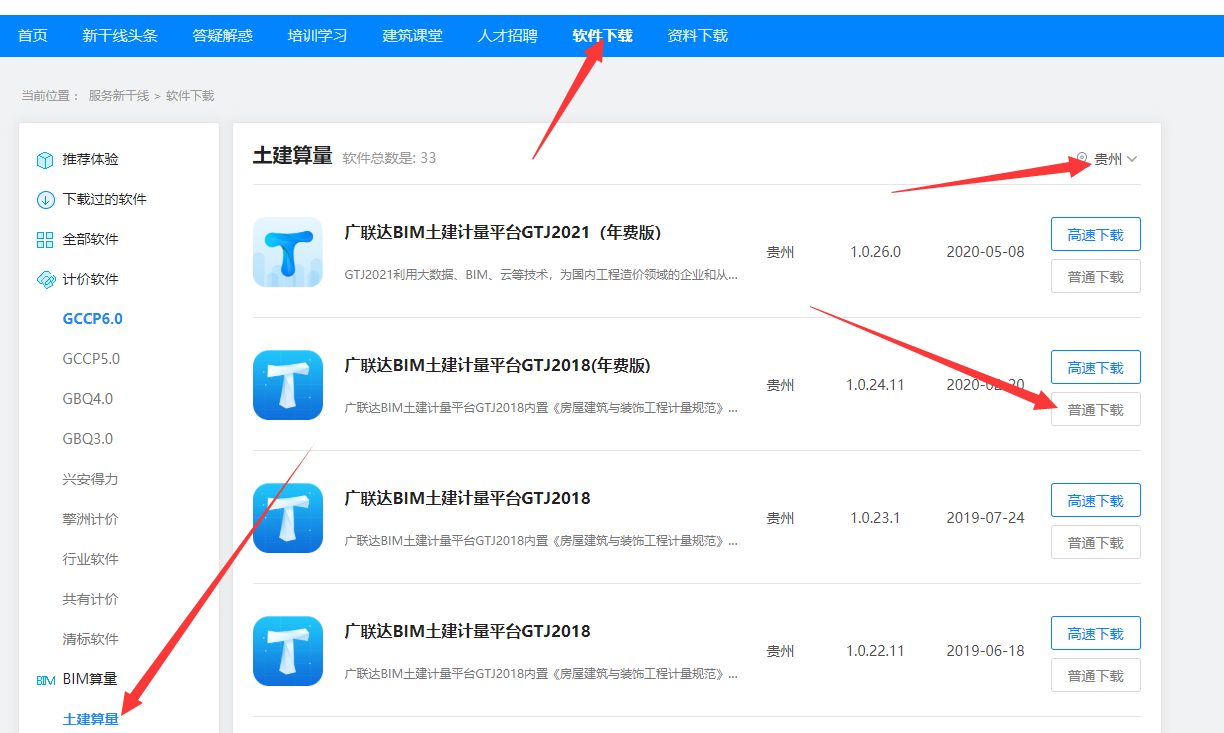The height and width of the screenshot is (733, 1224).
Task: Go to the 首页 nav tab
Action: pyautogui.click(x=33, y=36)
